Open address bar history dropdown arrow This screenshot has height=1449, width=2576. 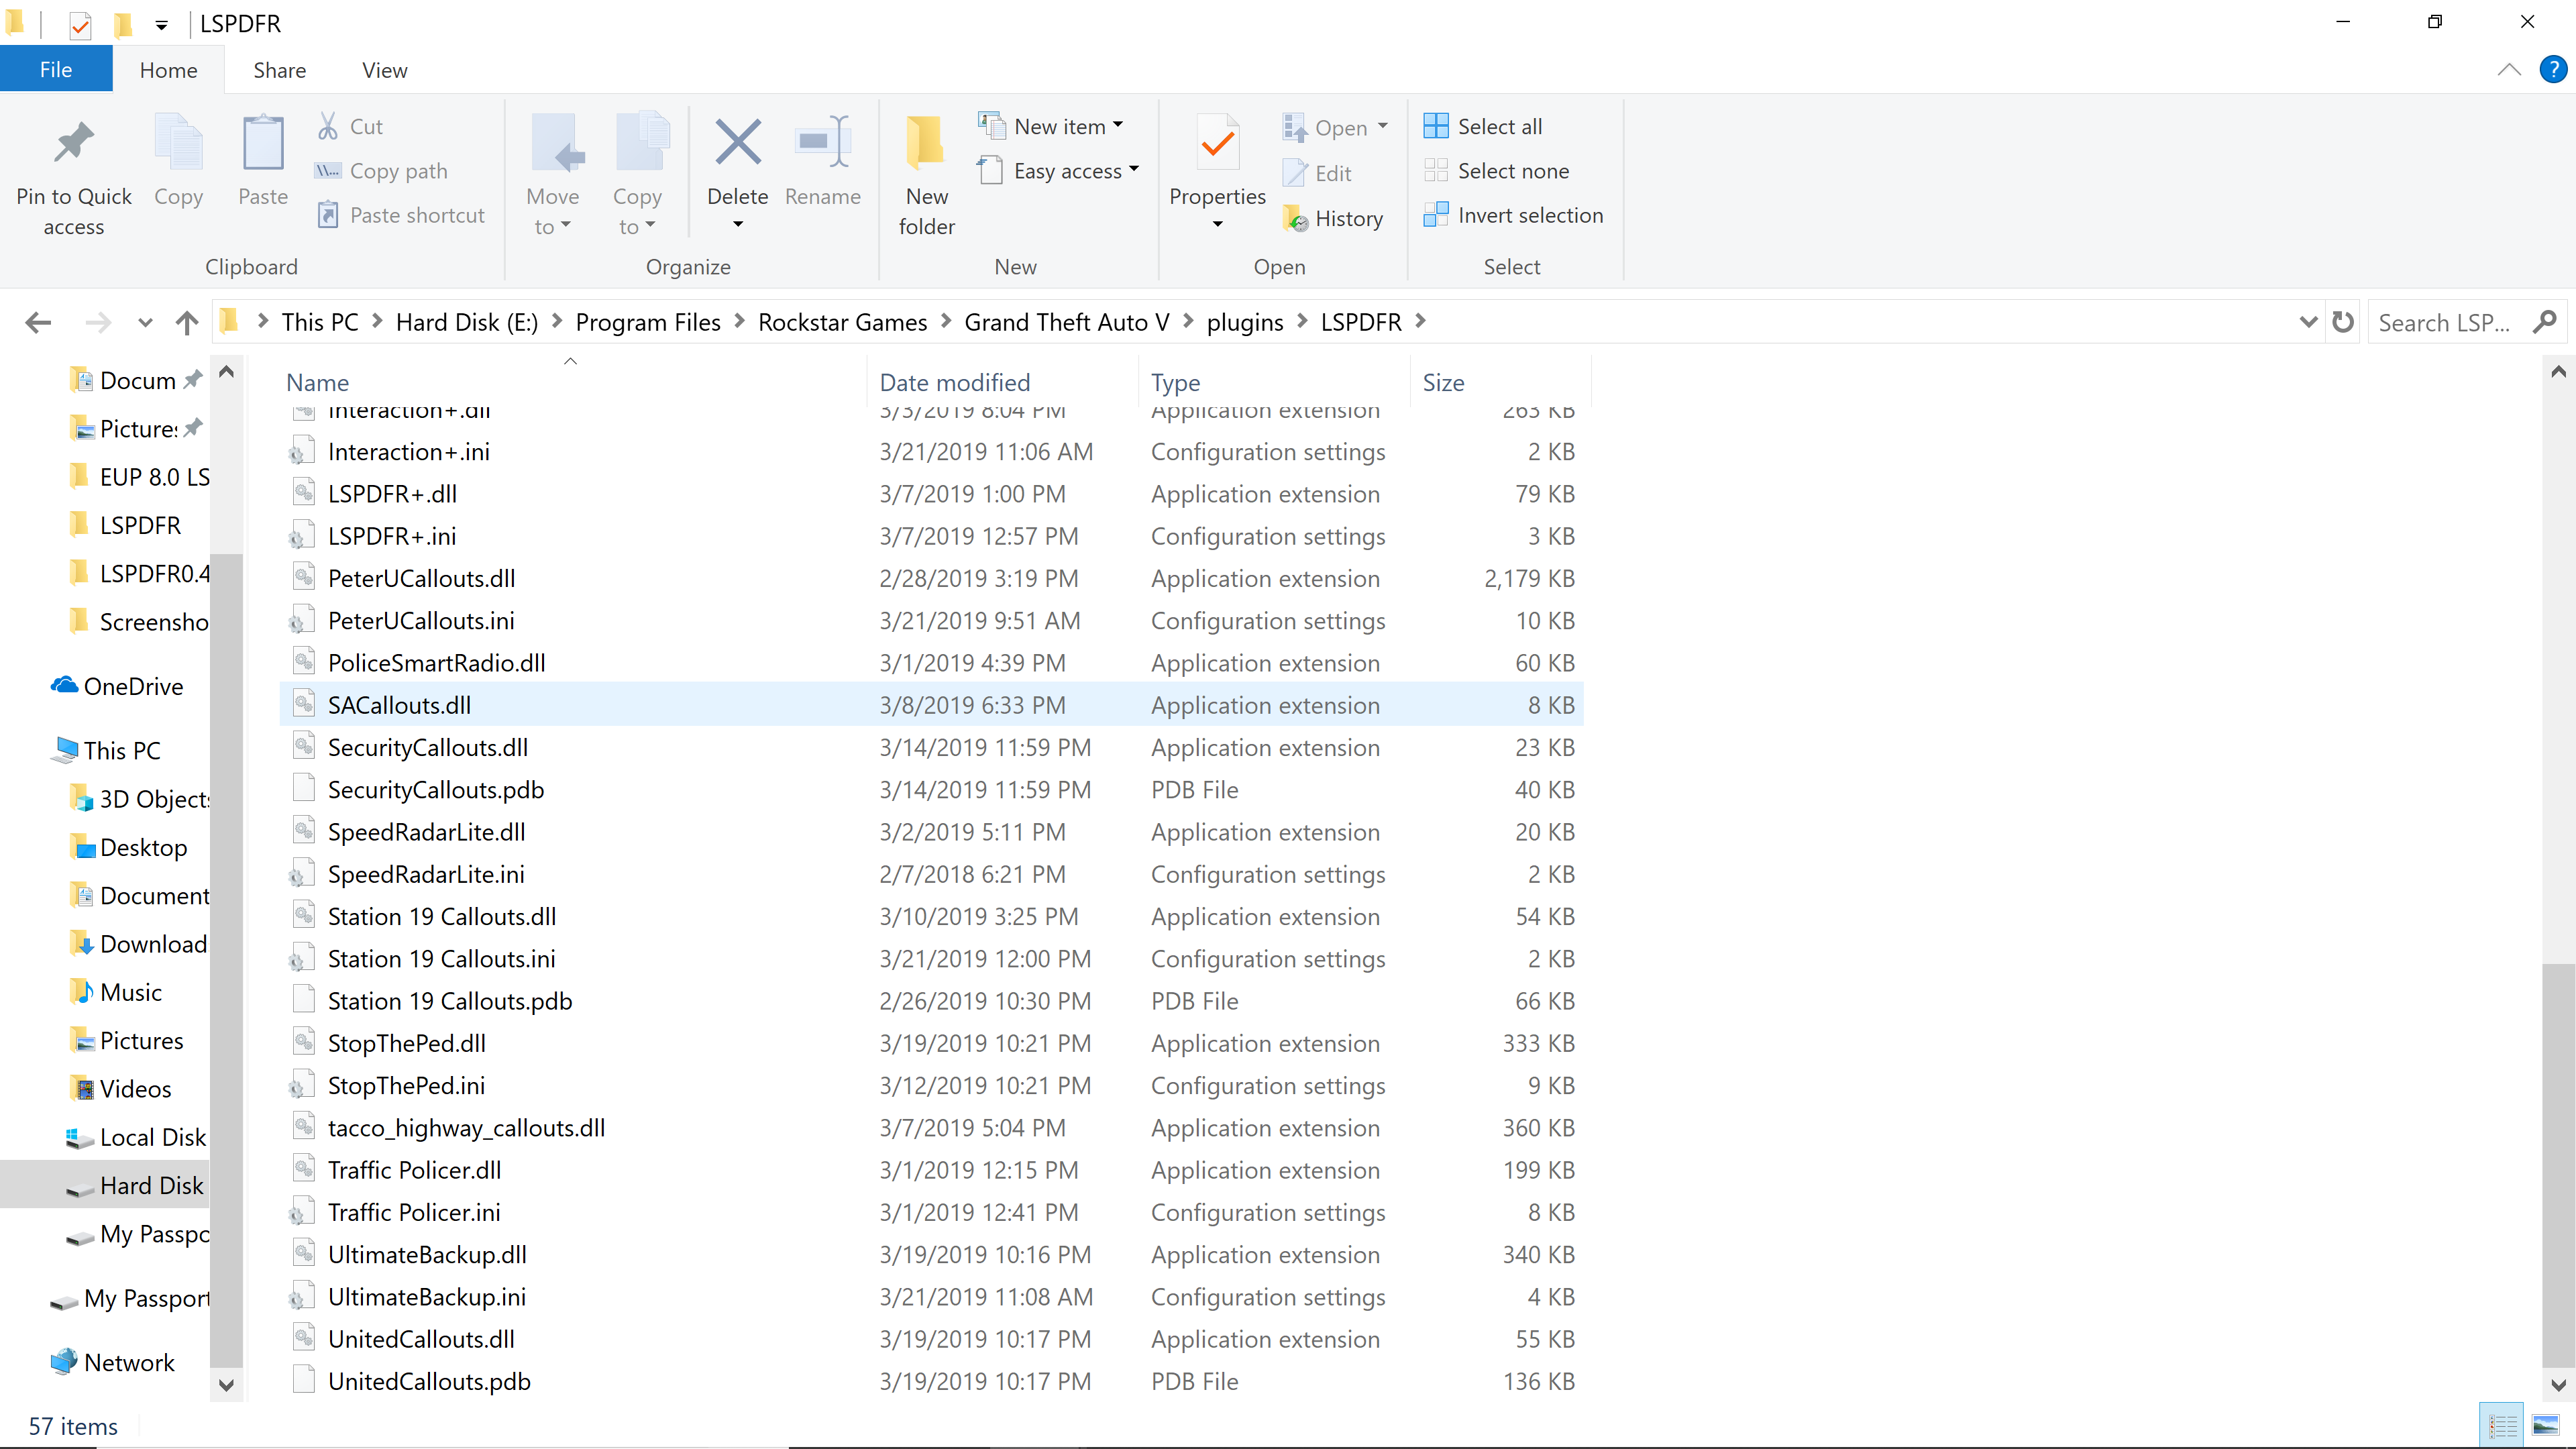(x=2309, y=322)
